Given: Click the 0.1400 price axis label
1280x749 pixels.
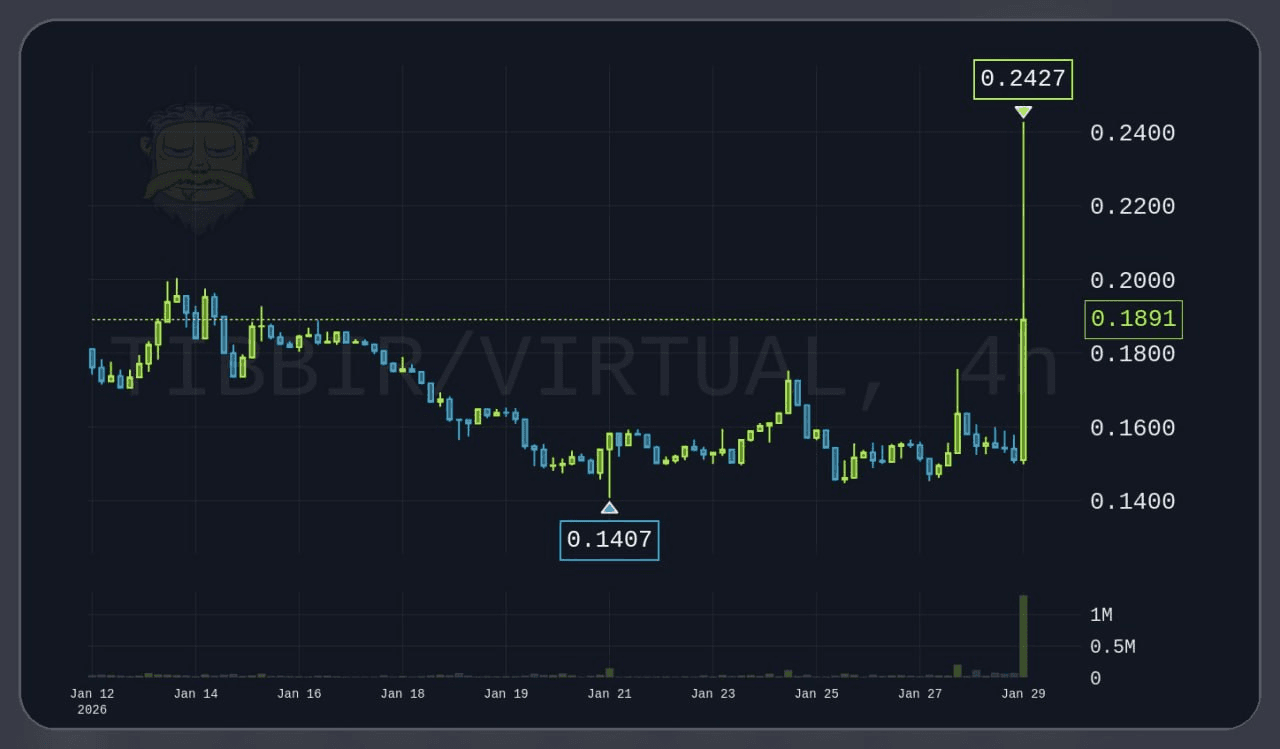Looking at the screenshot, I should (x=1132, y=502).
